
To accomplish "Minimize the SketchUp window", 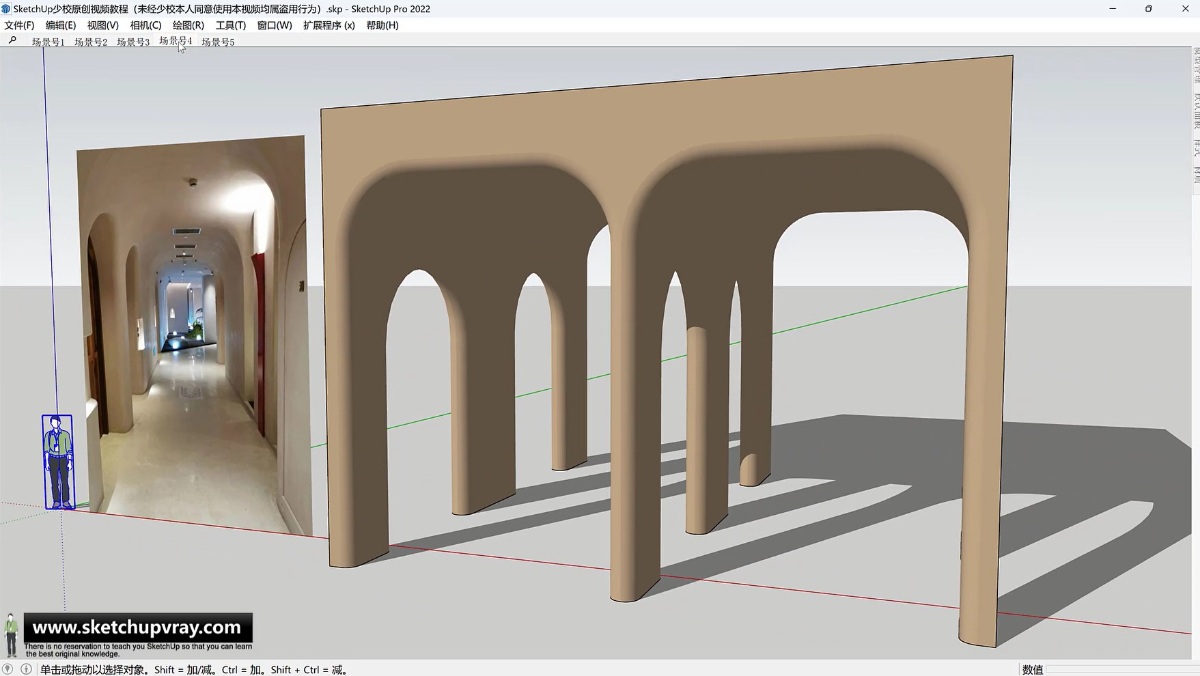I will (x=1115, y=8).
